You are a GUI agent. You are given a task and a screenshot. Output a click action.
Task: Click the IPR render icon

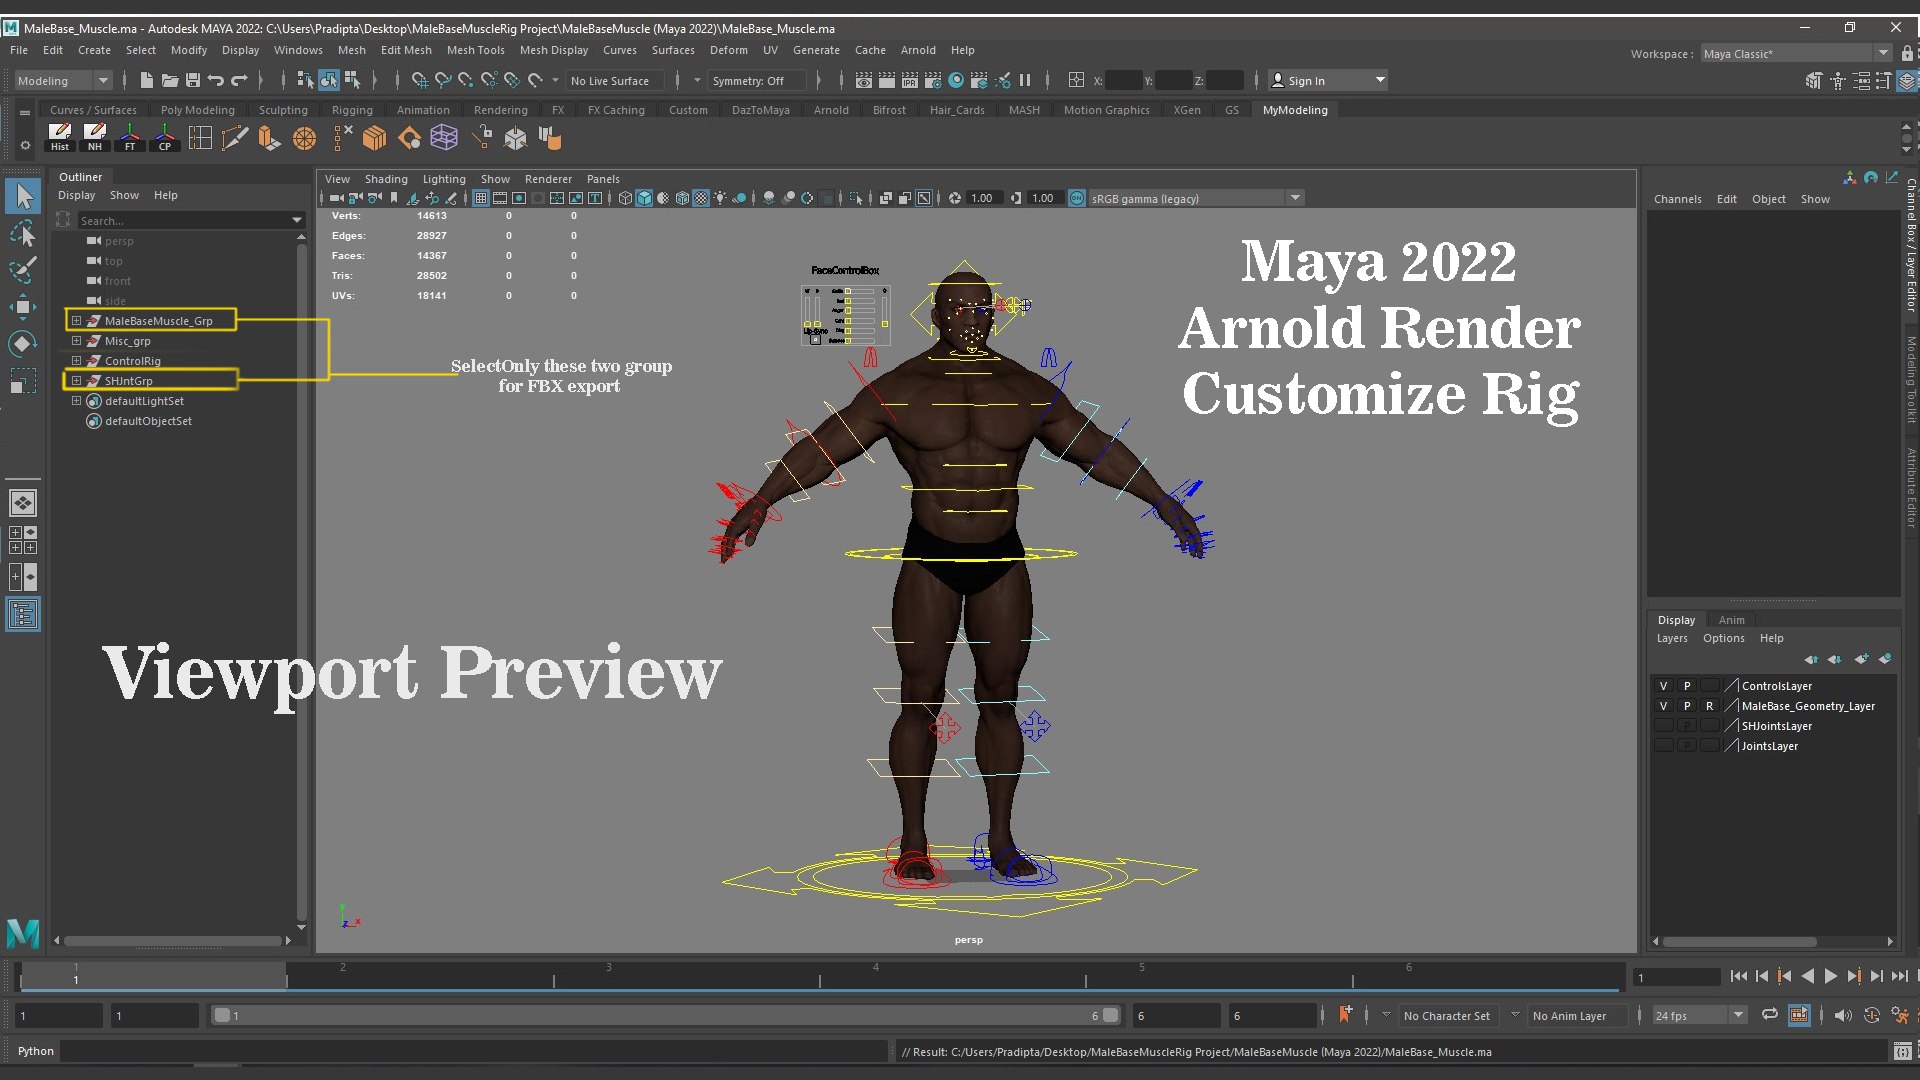[x=910, y=80]
